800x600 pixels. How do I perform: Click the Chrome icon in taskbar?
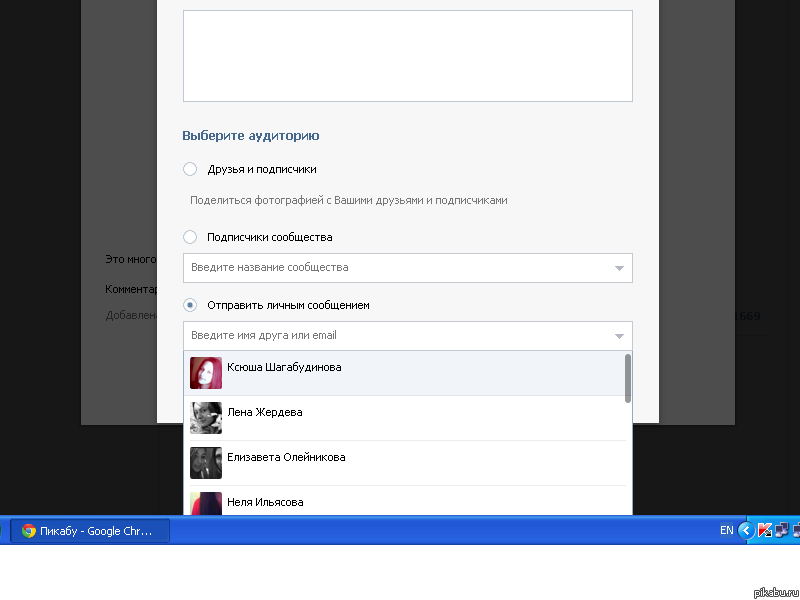click(29, 531)
